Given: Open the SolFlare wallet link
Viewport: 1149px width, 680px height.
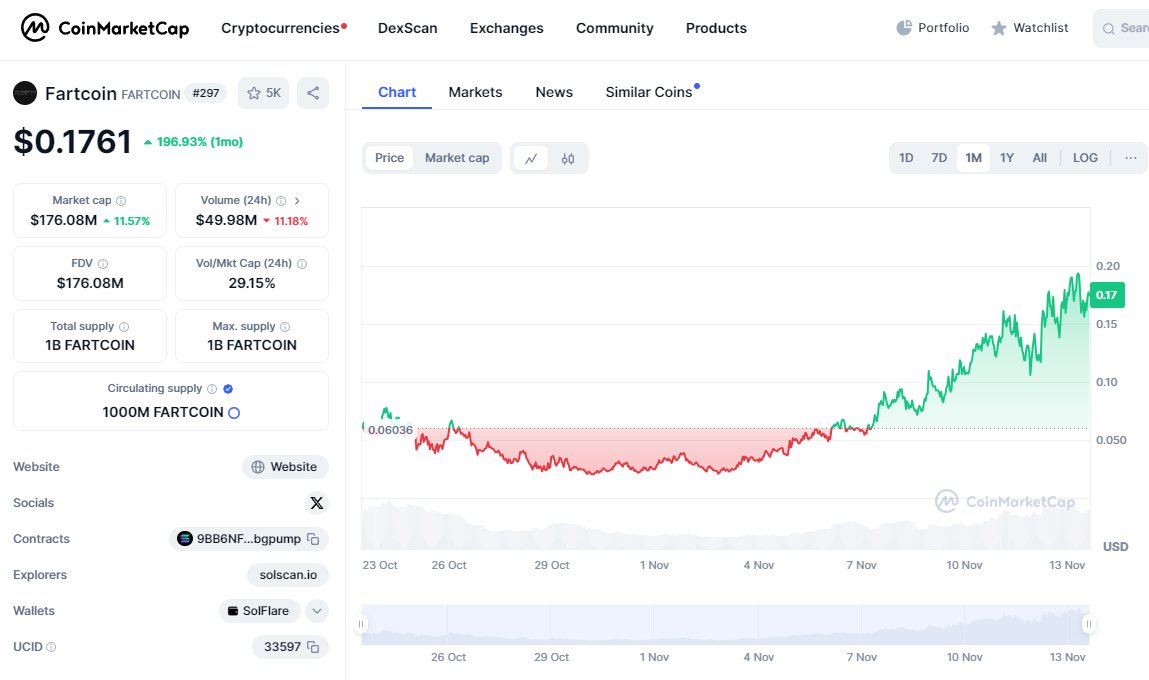Looking at the screenshot, I should coord(258,610).
